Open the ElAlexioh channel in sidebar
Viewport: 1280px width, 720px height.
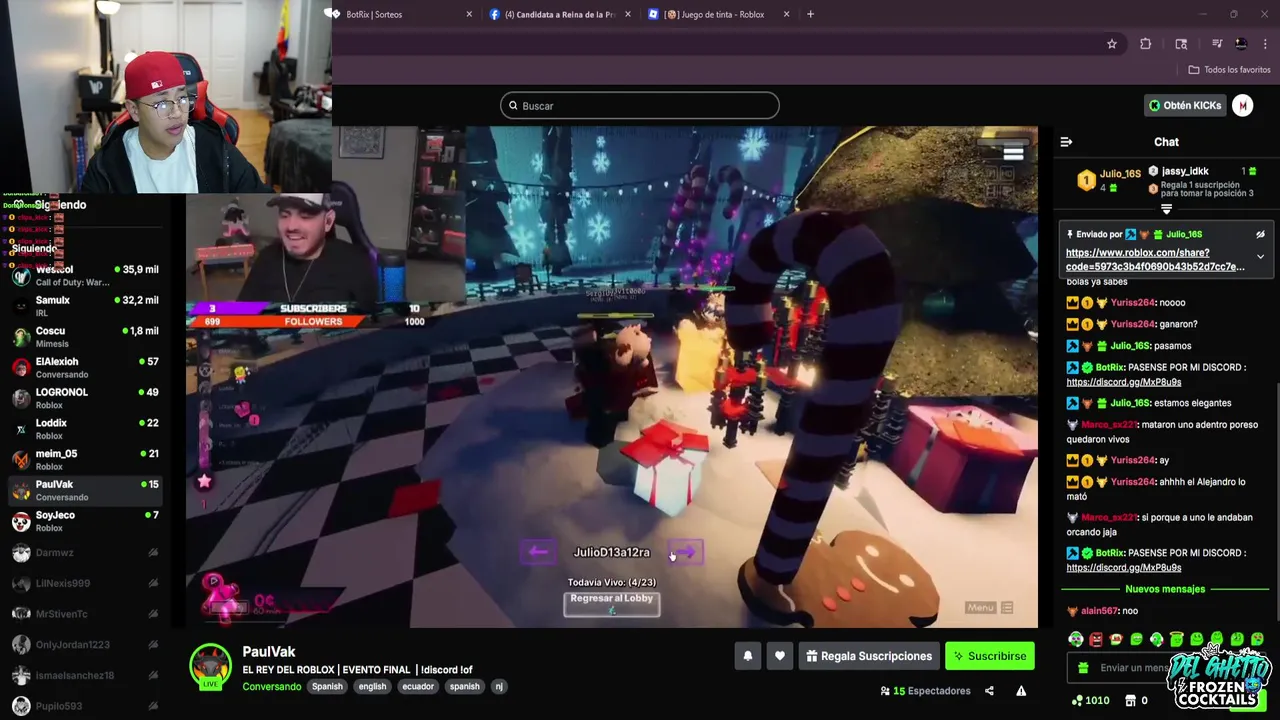coord(85,367)
